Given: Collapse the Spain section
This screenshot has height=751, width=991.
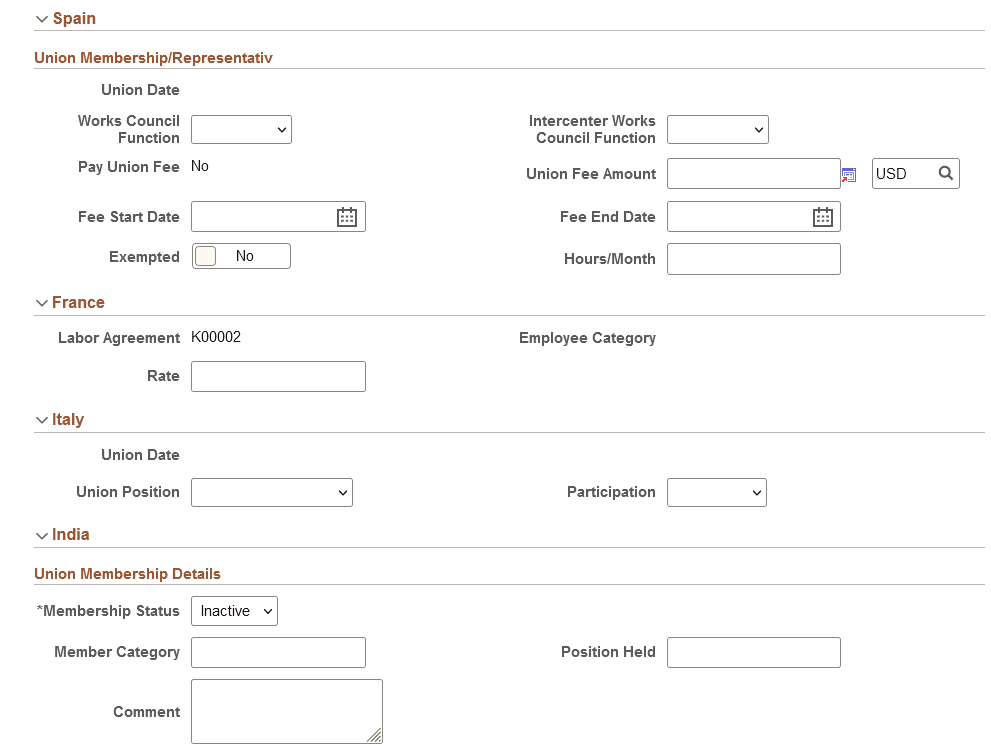Looking at the screenshot, I should click(x=41, y=18).
